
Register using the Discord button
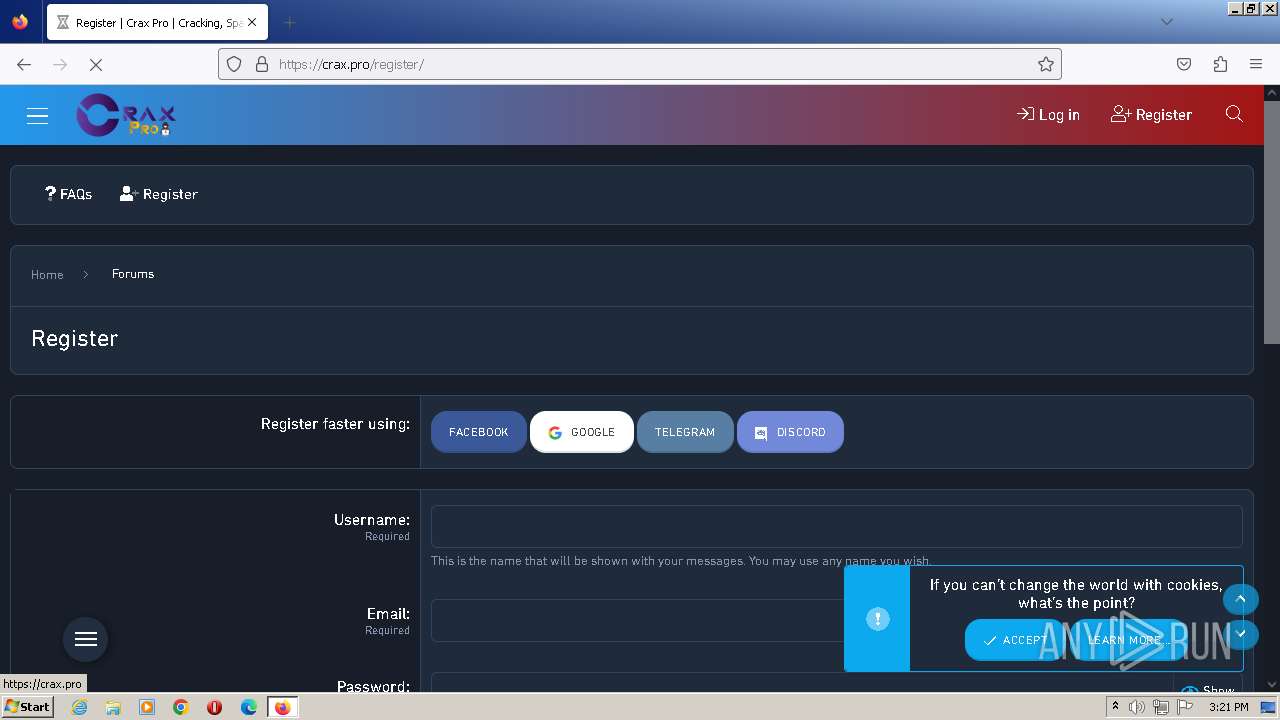click(x=790, y=432)
